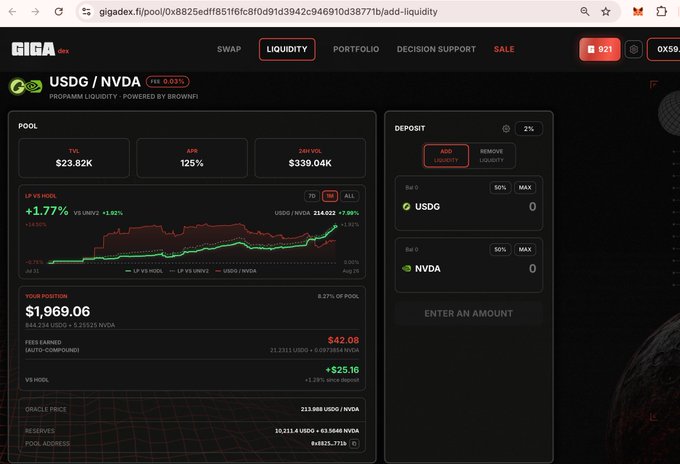Switch chart range to ALL
680x464 pixels.
[349, 196]
